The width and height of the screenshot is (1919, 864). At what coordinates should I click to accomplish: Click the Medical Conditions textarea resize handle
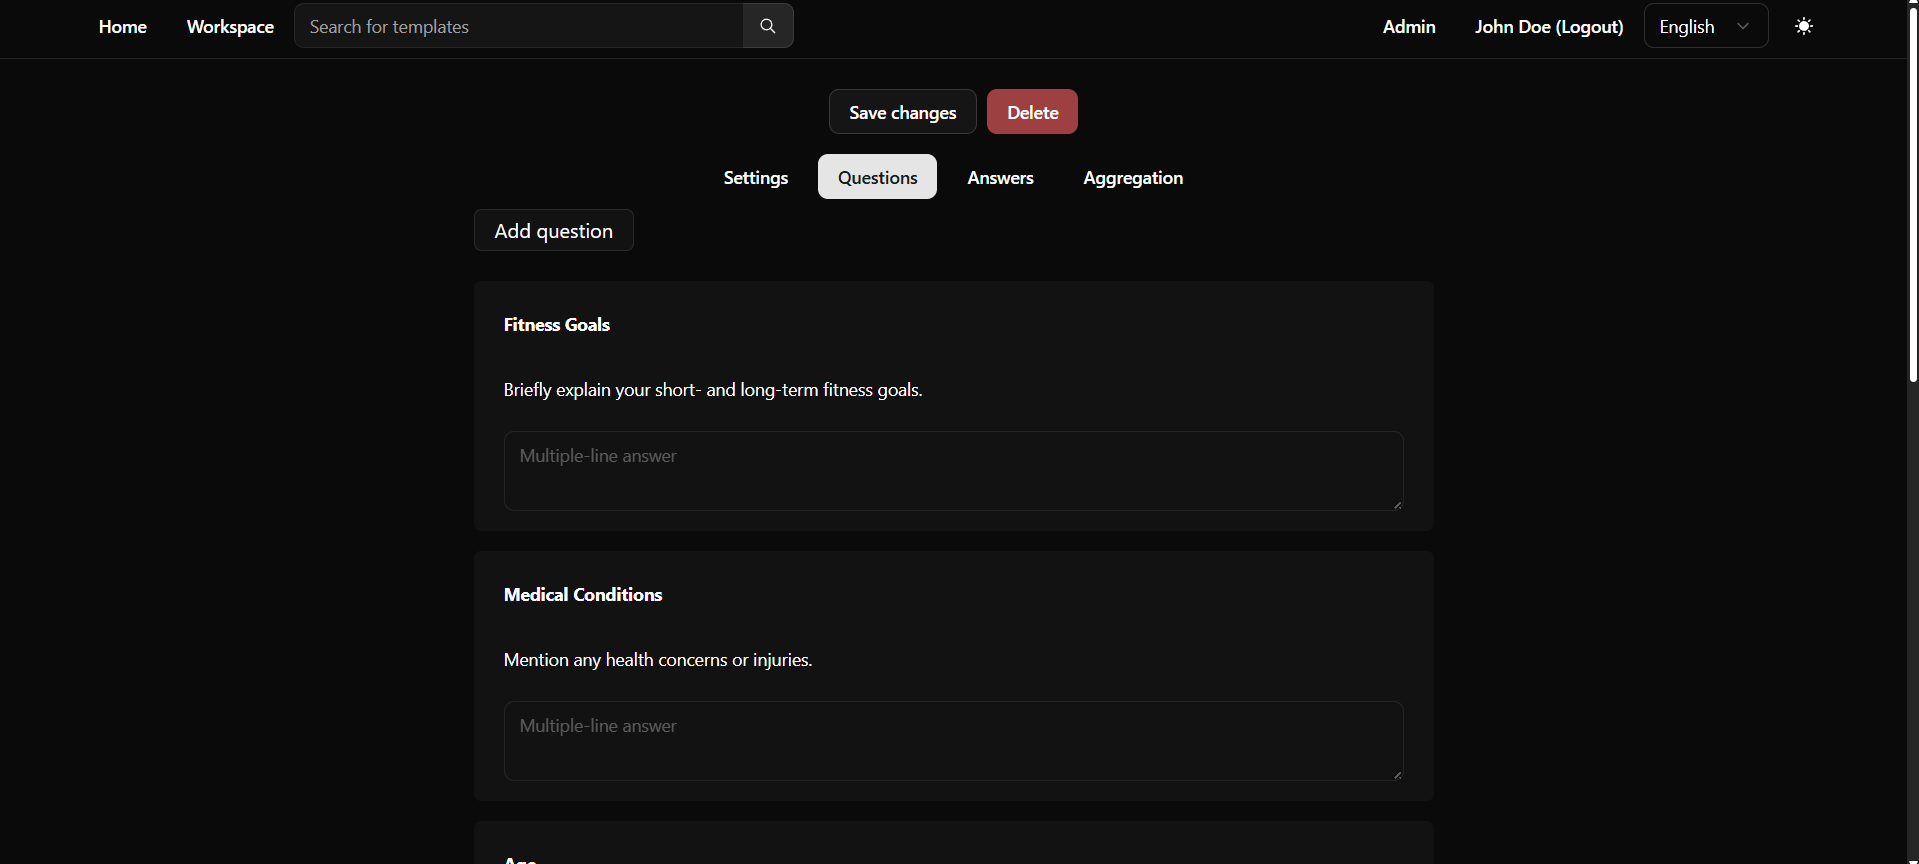(1397, 774)
